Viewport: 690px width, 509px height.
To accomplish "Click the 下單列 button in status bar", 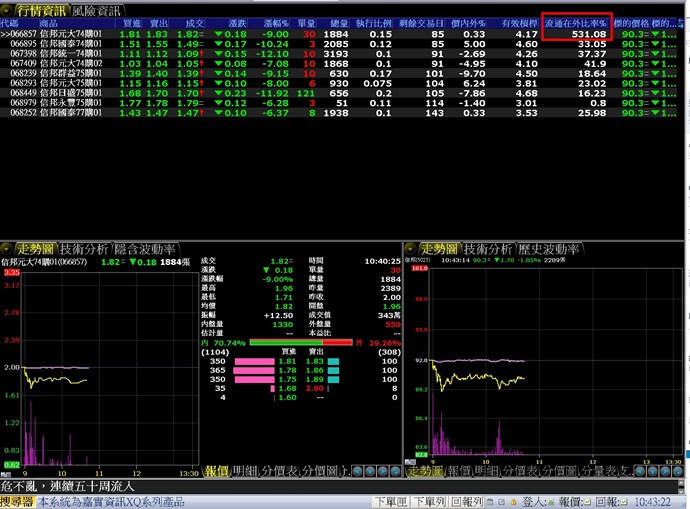I will (x=428, y=501).
